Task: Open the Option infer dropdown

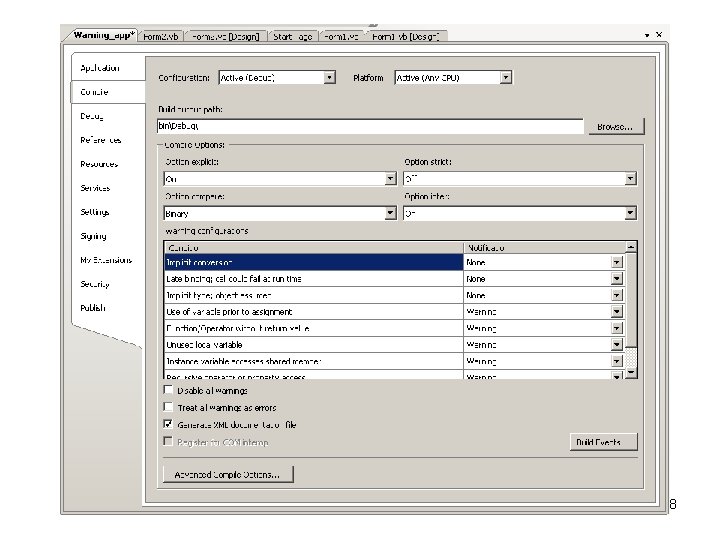Action: 630,213
